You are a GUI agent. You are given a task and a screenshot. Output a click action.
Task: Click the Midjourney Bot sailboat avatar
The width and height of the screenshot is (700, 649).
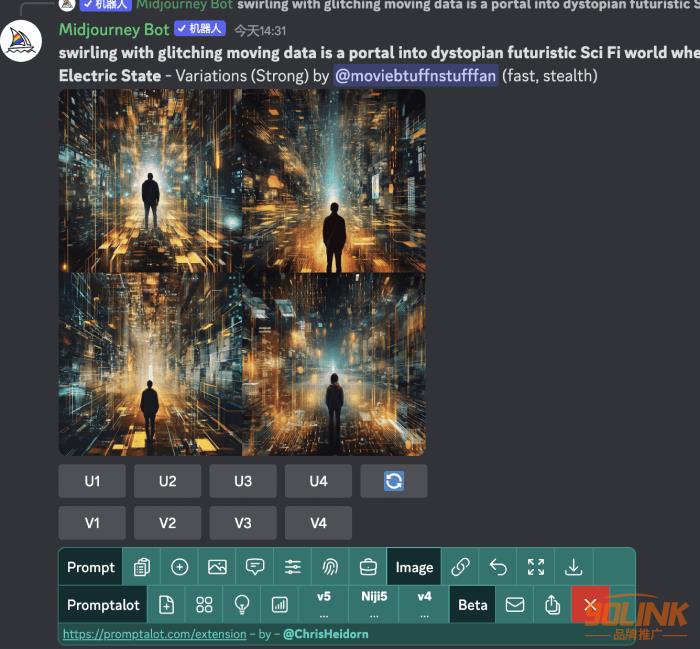coord(21,41)
